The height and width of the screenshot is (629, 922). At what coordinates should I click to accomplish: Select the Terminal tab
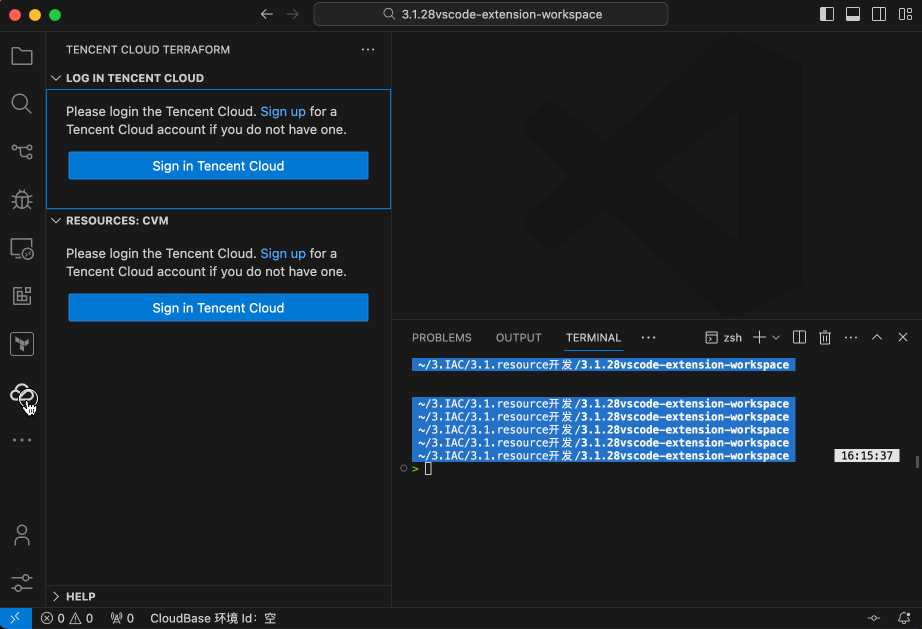(593, 337)
